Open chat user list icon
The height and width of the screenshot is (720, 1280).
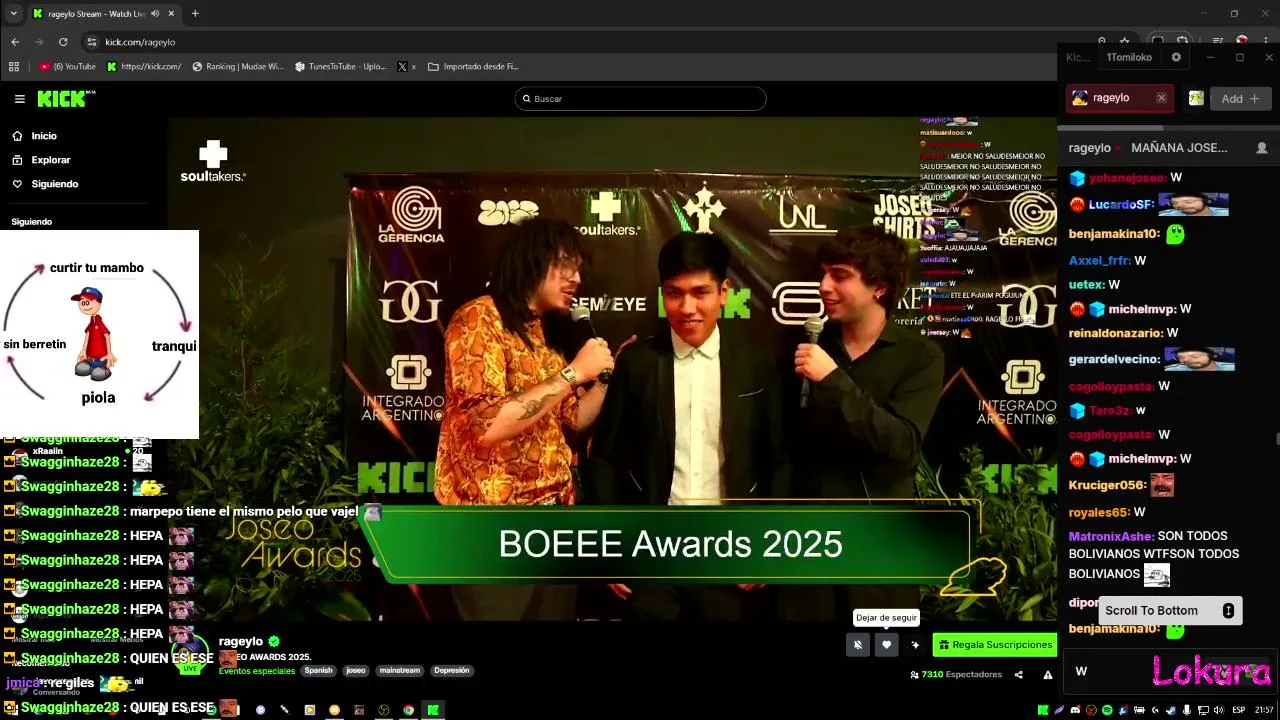(x=1261, y=148)
